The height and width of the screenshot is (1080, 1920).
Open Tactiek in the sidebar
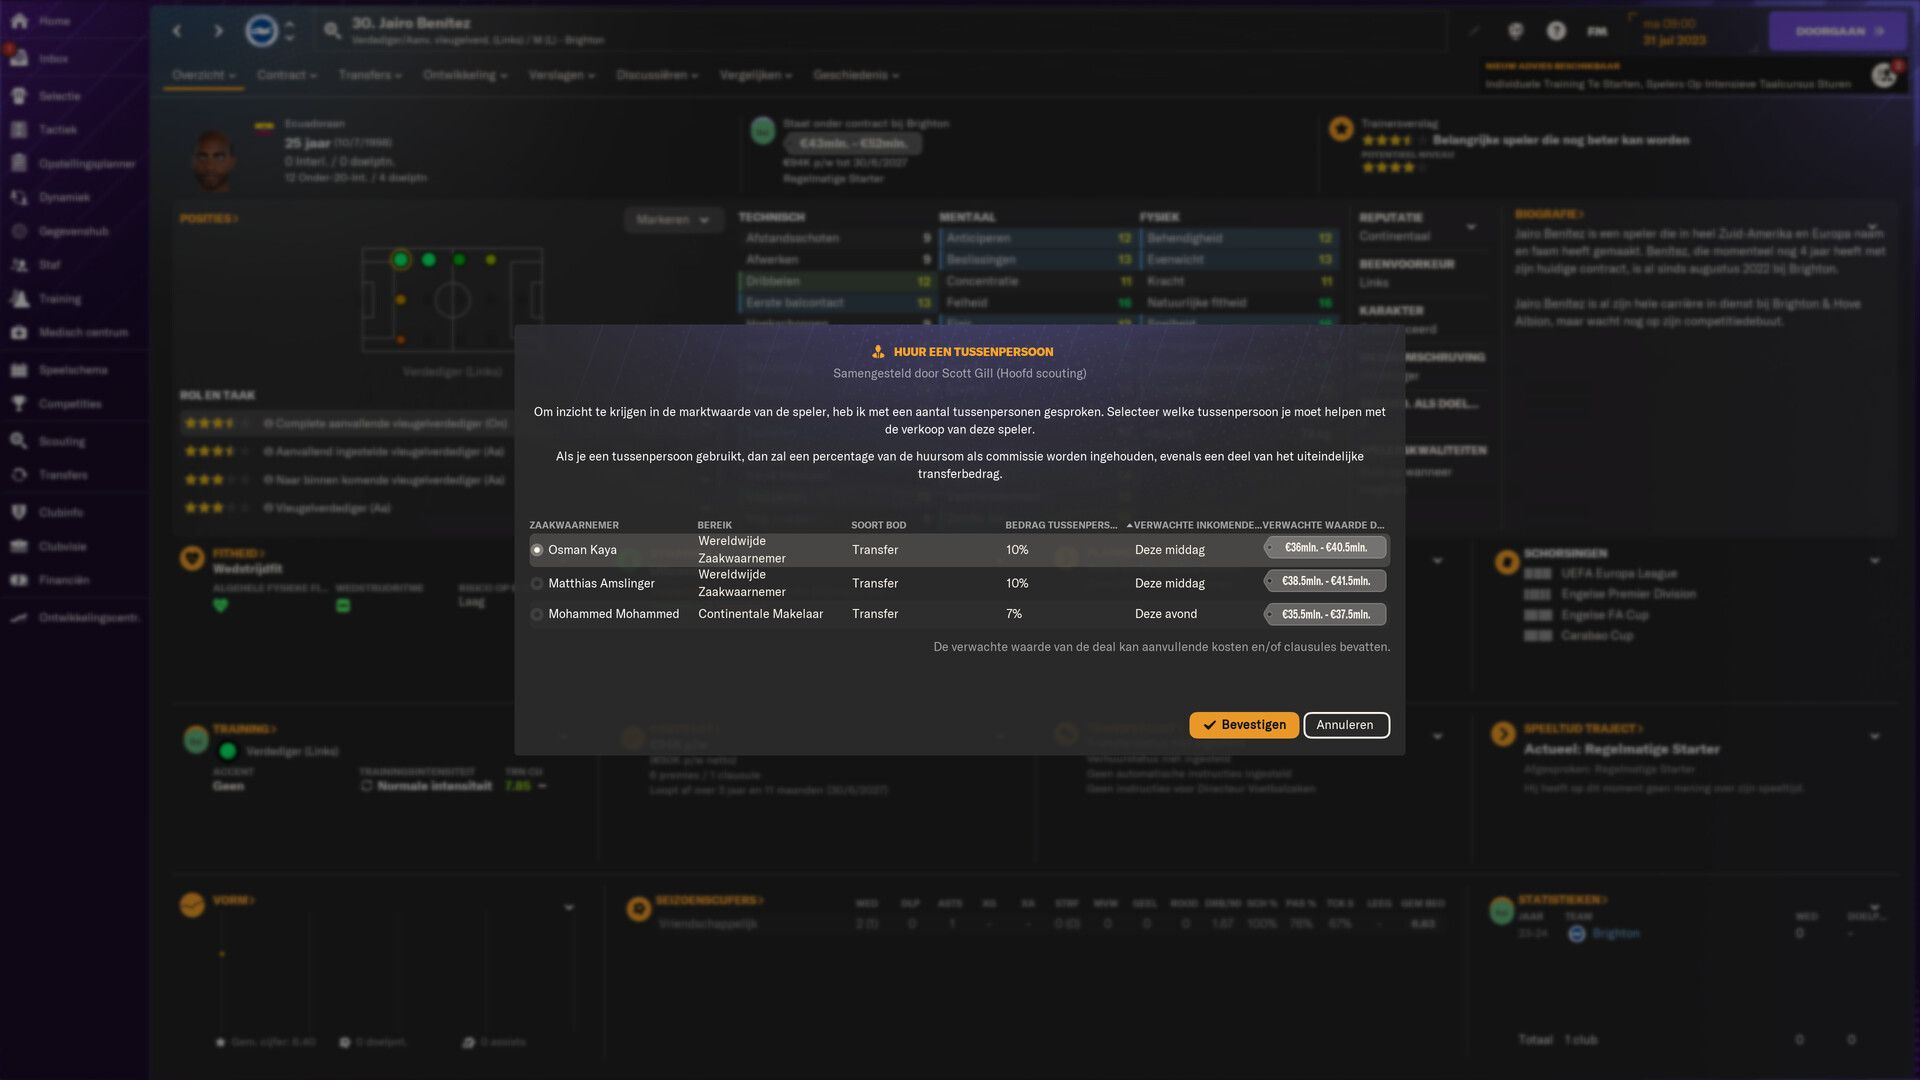pyautogui.click(x=57, y=130)
